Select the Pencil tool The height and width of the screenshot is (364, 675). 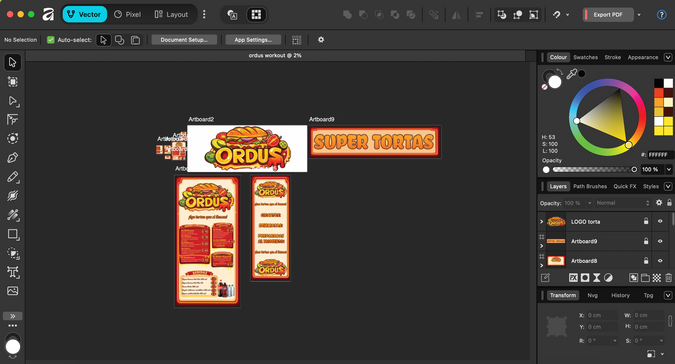pos(12,177)
